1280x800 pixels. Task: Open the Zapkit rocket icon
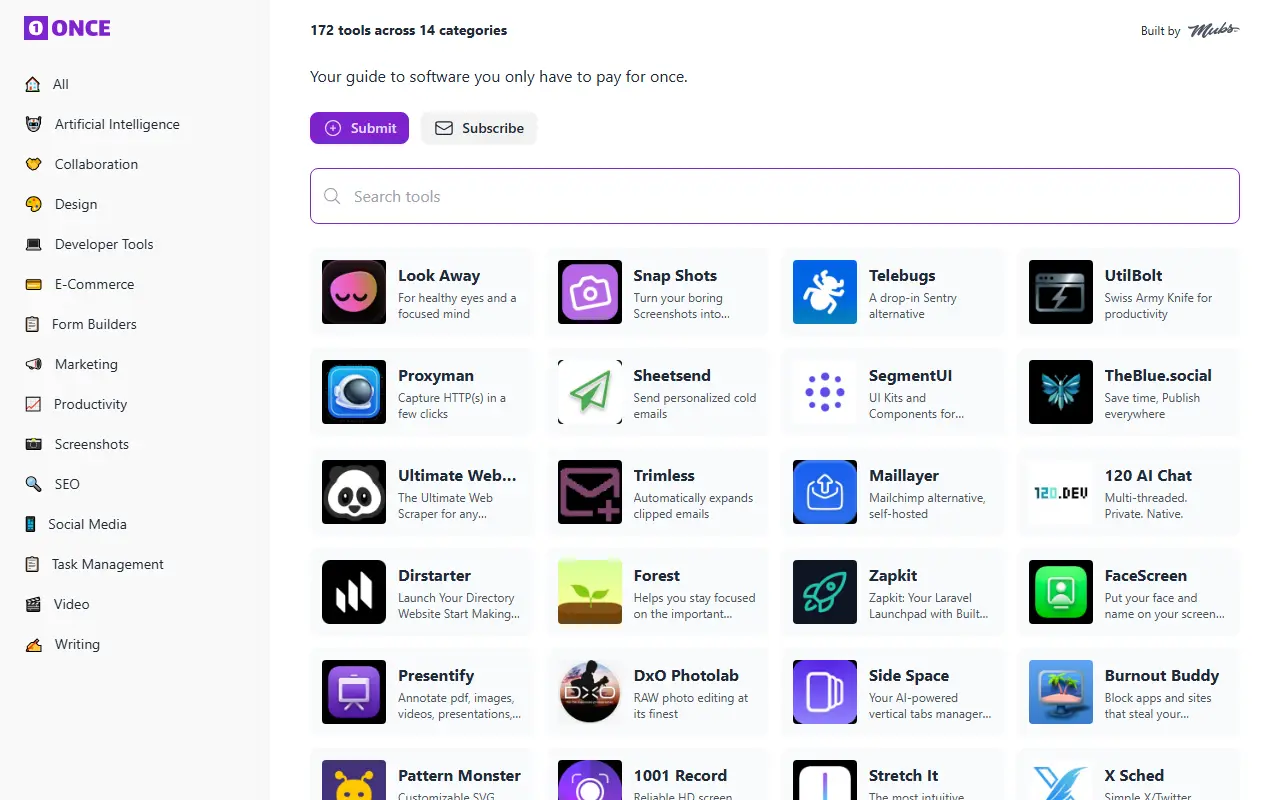[x=825, y=592]
